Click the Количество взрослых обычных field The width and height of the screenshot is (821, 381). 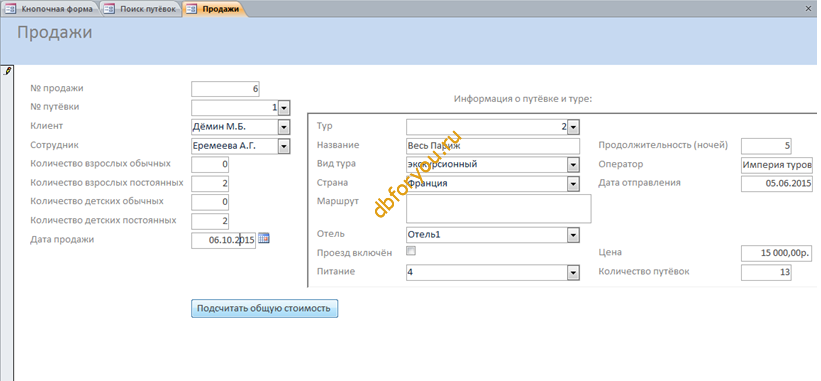(x=210, y=164)
